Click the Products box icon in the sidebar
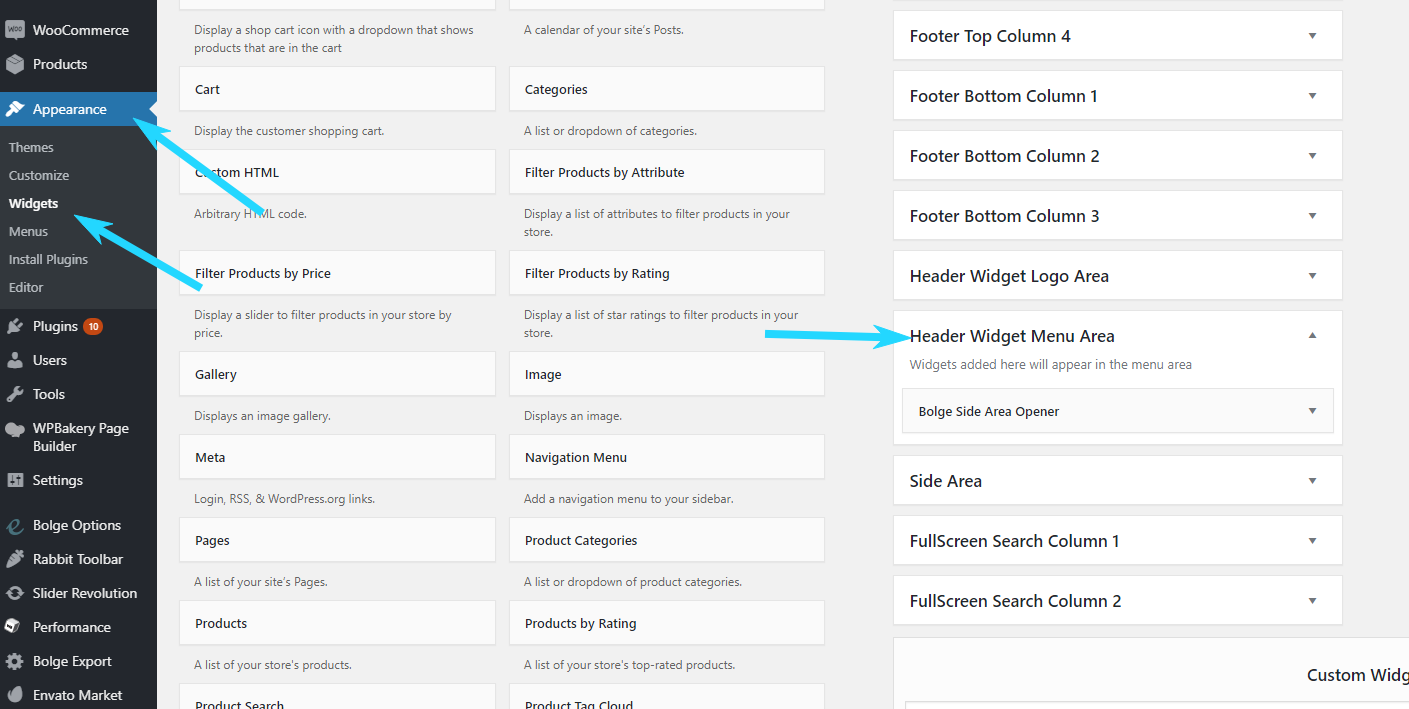Image resolution: width=1409 pixels, height=709 pixels. (x=15, y=64)
